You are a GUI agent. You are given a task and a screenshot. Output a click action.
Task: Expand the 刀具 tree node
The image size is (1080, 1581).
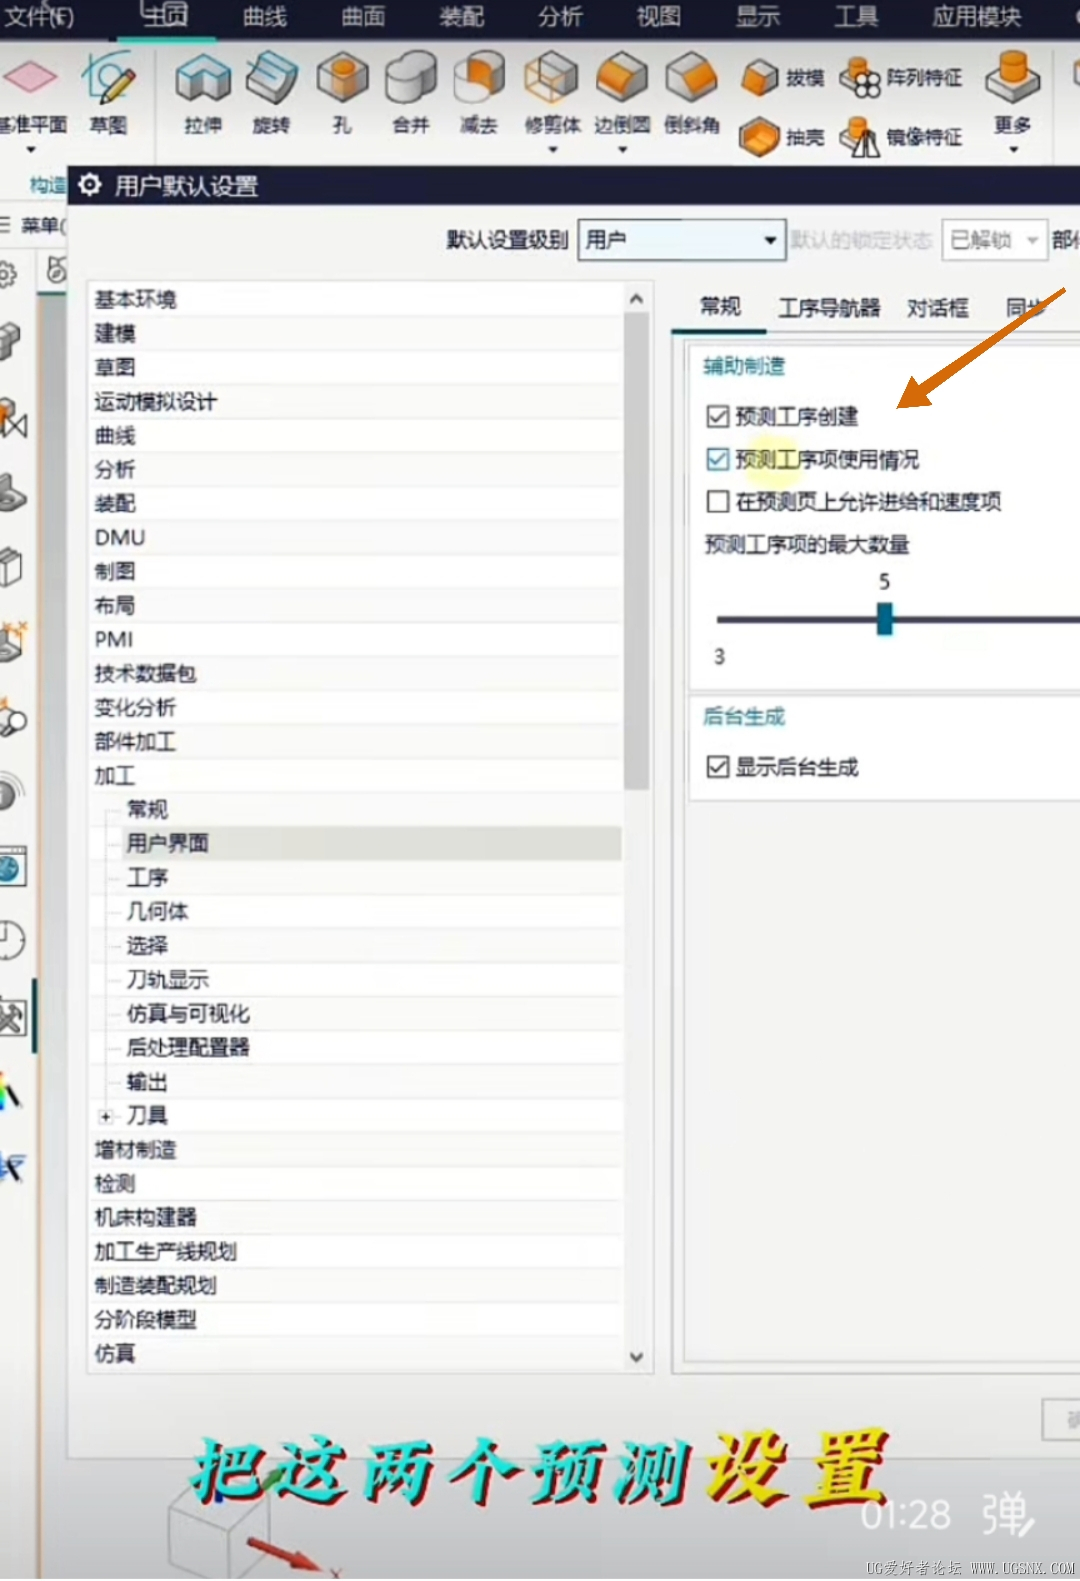tap(106, 1116)
